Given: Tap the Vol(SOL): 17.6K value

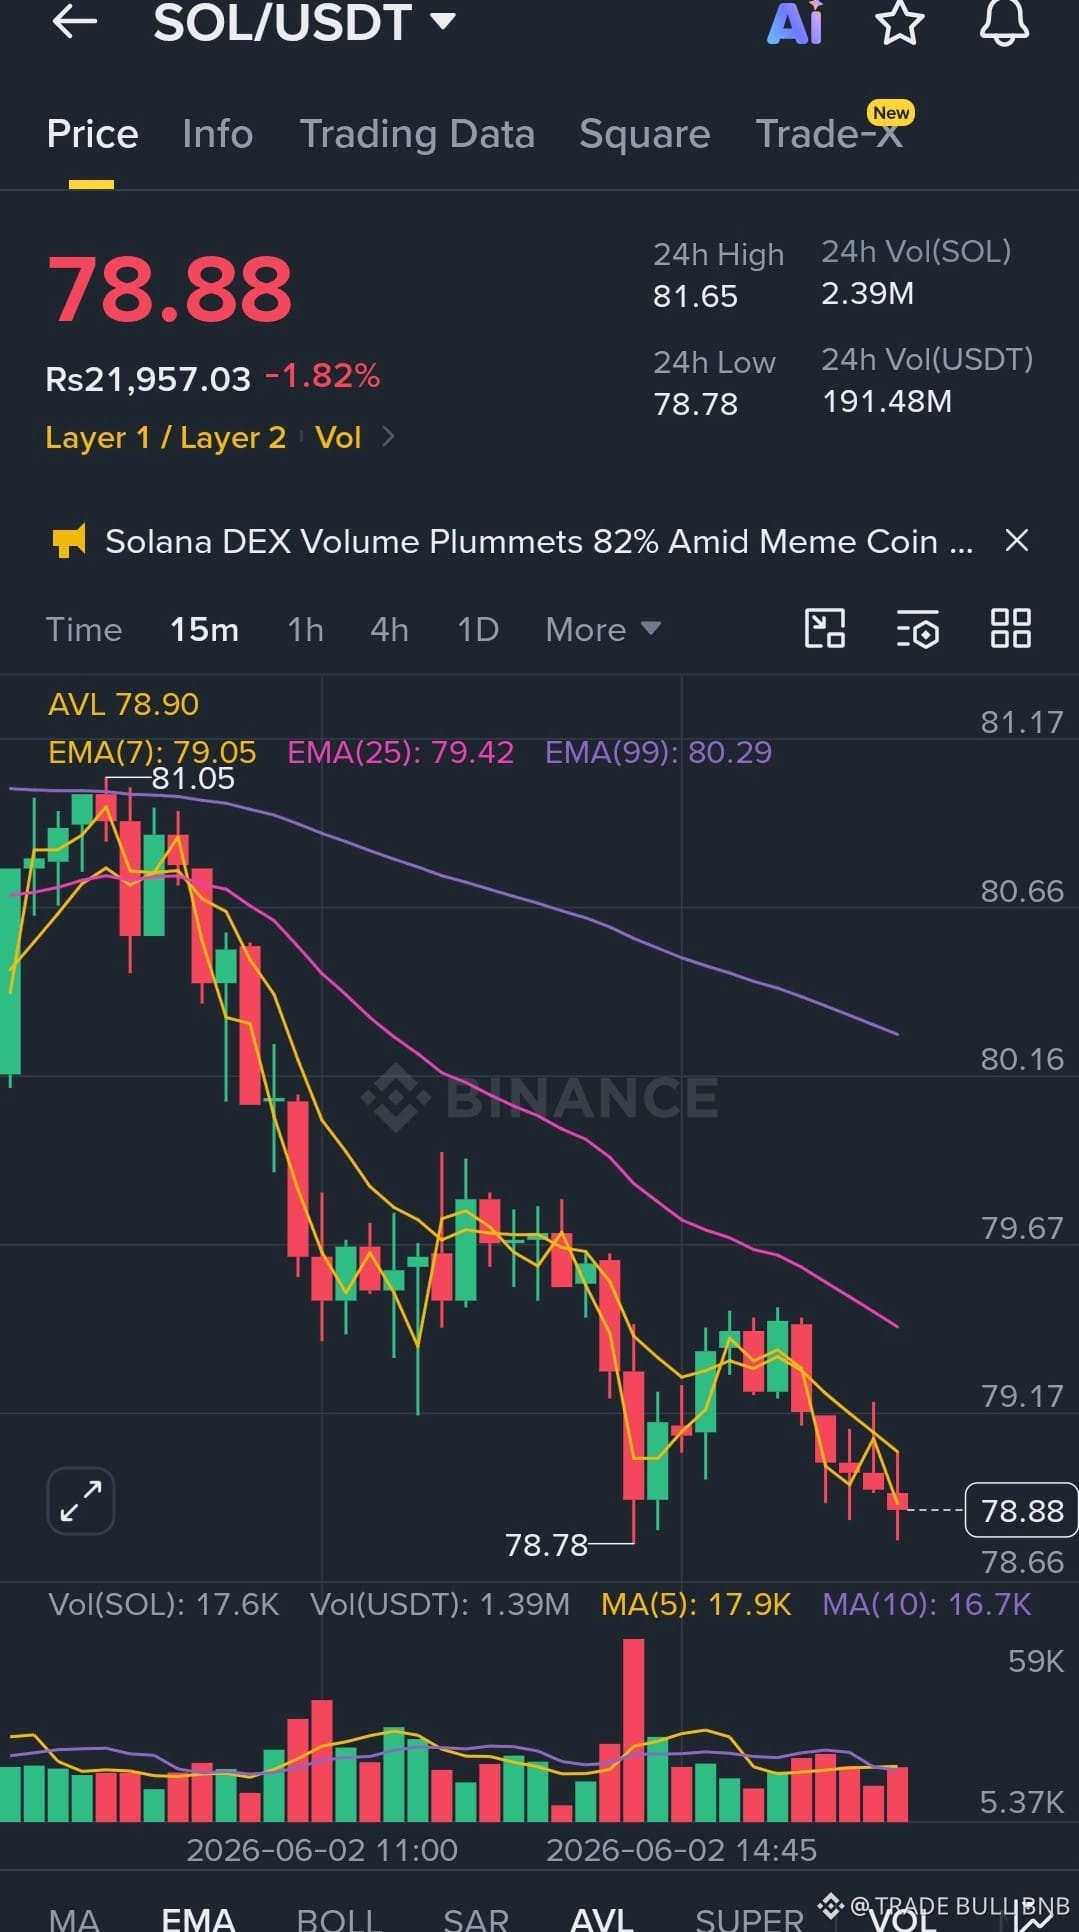Looking at the screenshot, I should 164,1604.
